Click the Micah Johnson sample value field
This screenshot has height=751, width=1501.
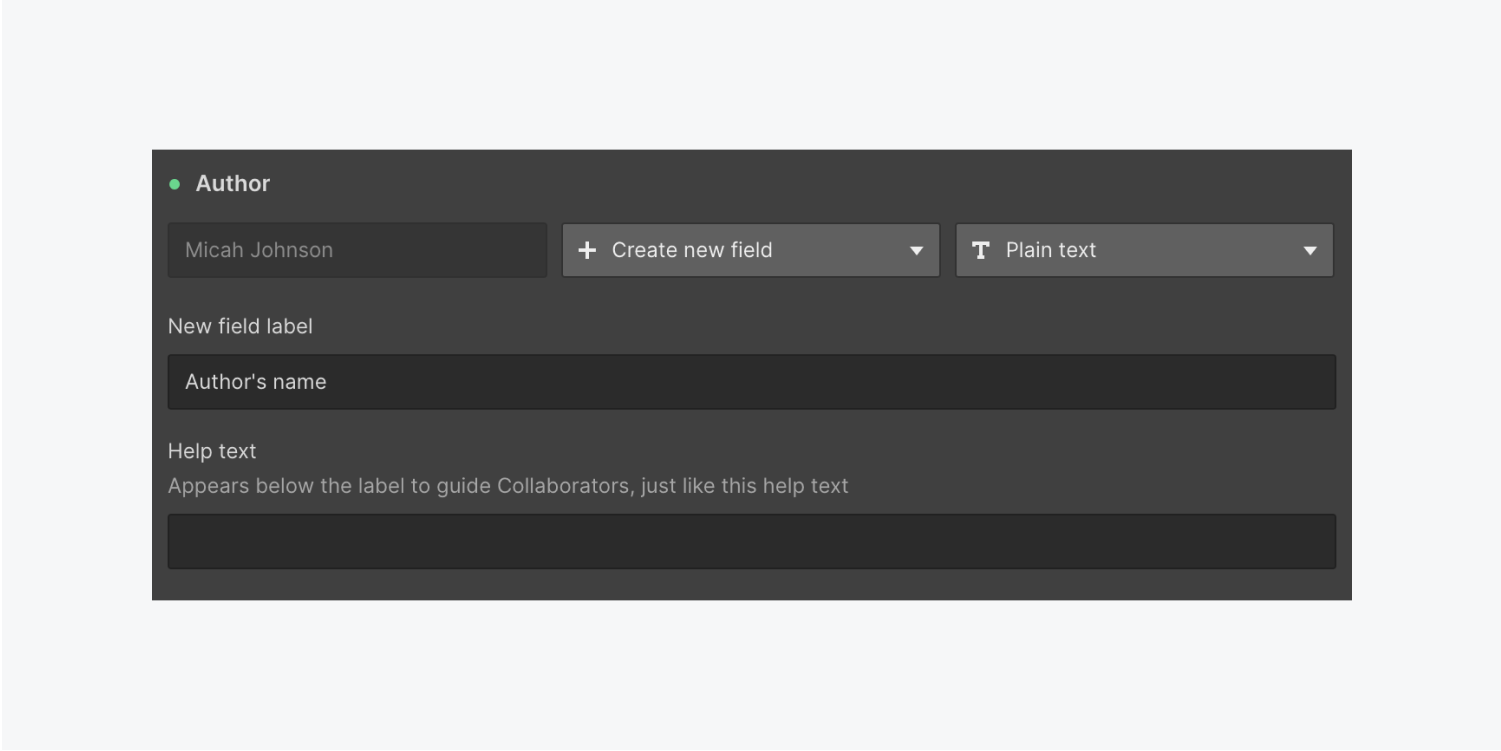point(357,250)
